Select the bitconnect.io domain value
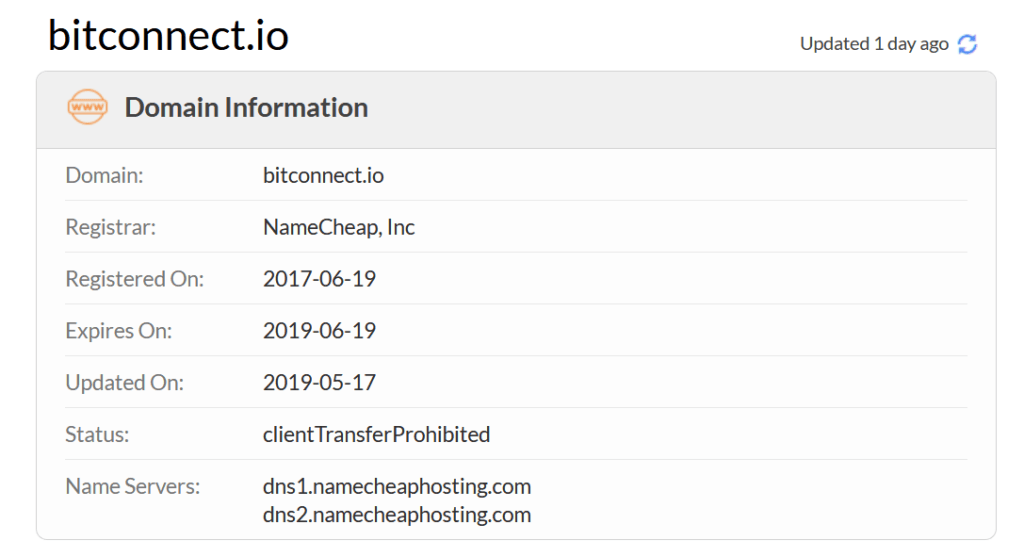 (323, 176)
